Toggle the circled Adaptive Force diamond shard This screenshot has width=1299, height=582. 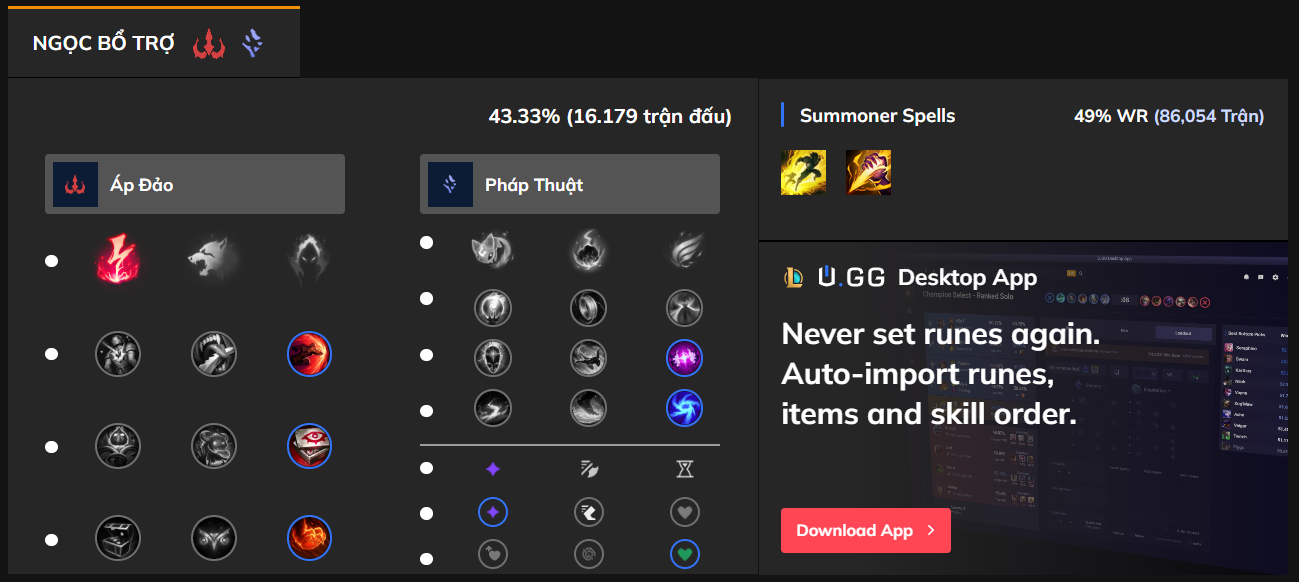[492, 513]
